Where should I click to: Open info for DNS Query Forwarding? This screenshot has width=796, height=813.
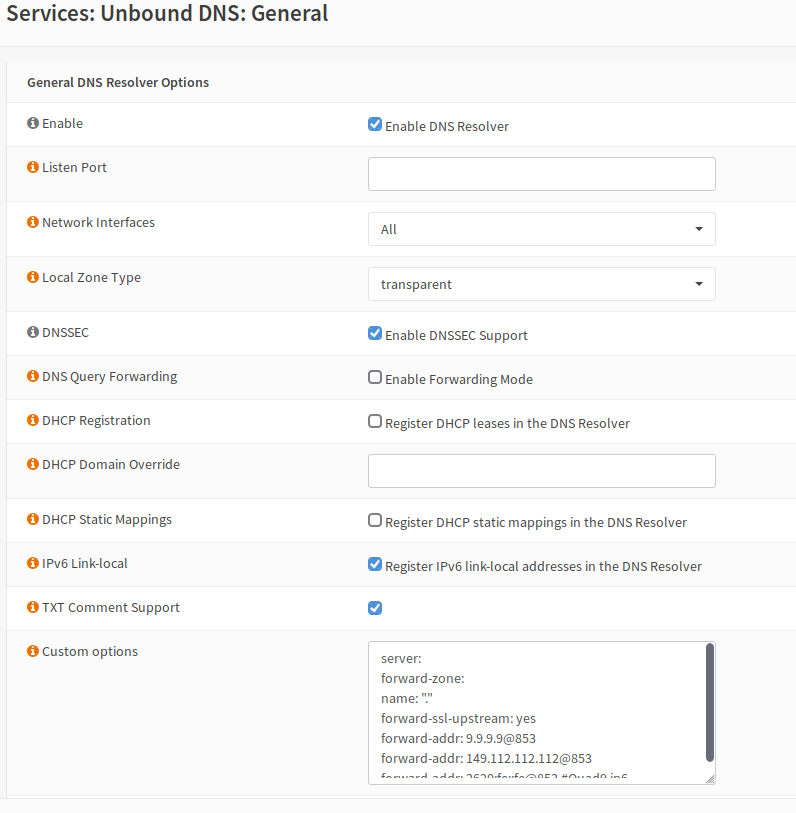[x=32, y=376]
